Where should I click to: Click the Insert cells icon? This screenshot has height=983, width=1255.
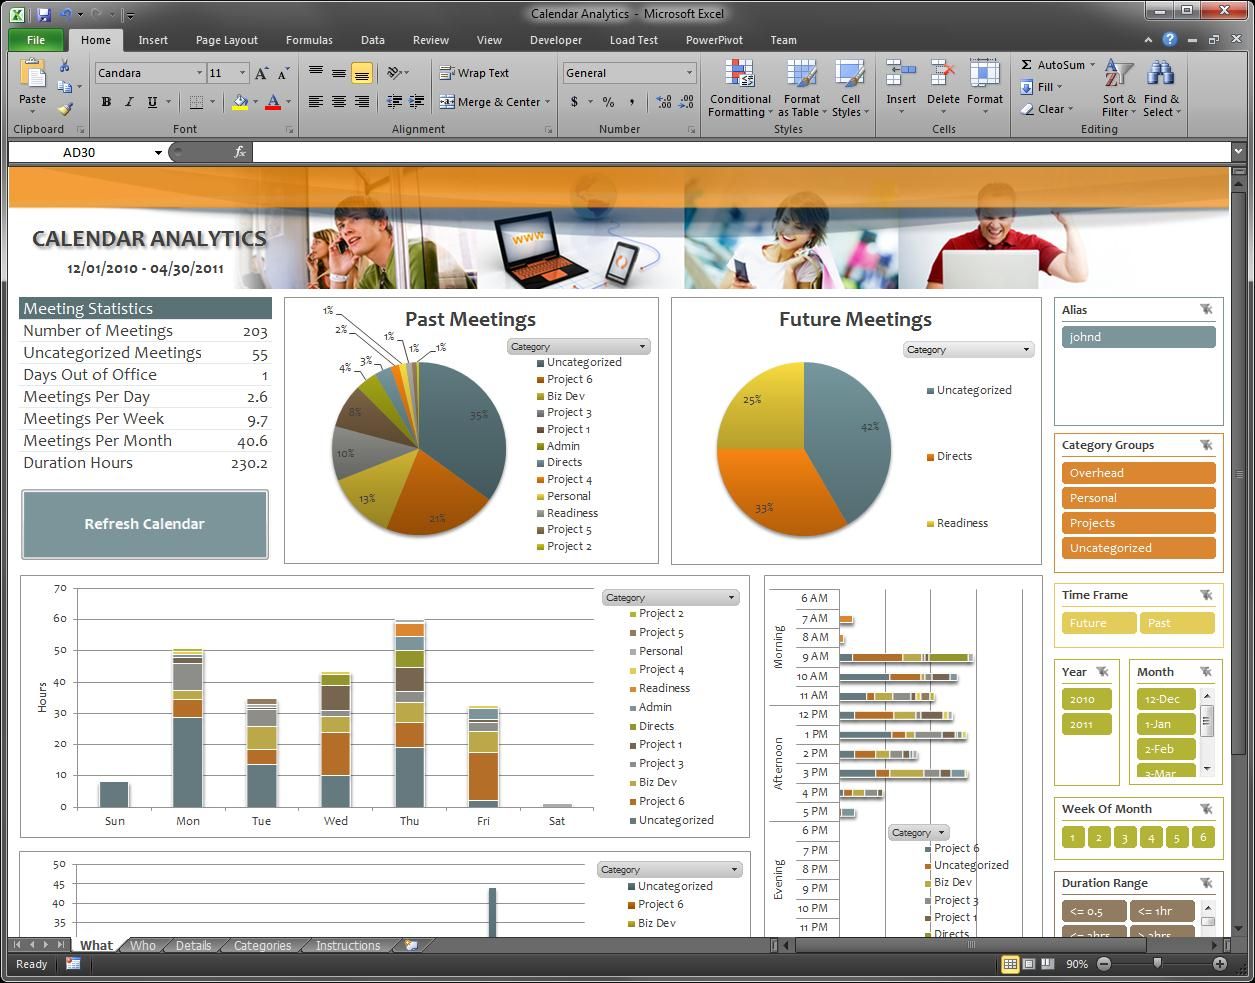point(900,76)
